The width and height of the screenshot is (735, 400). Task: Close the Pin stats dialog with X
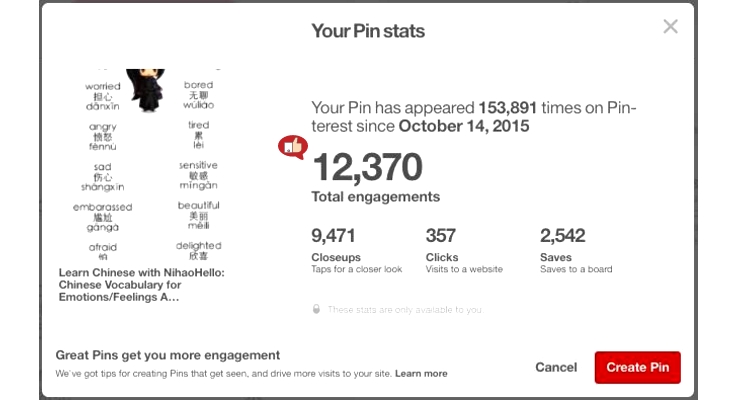[x=670, y=27]
